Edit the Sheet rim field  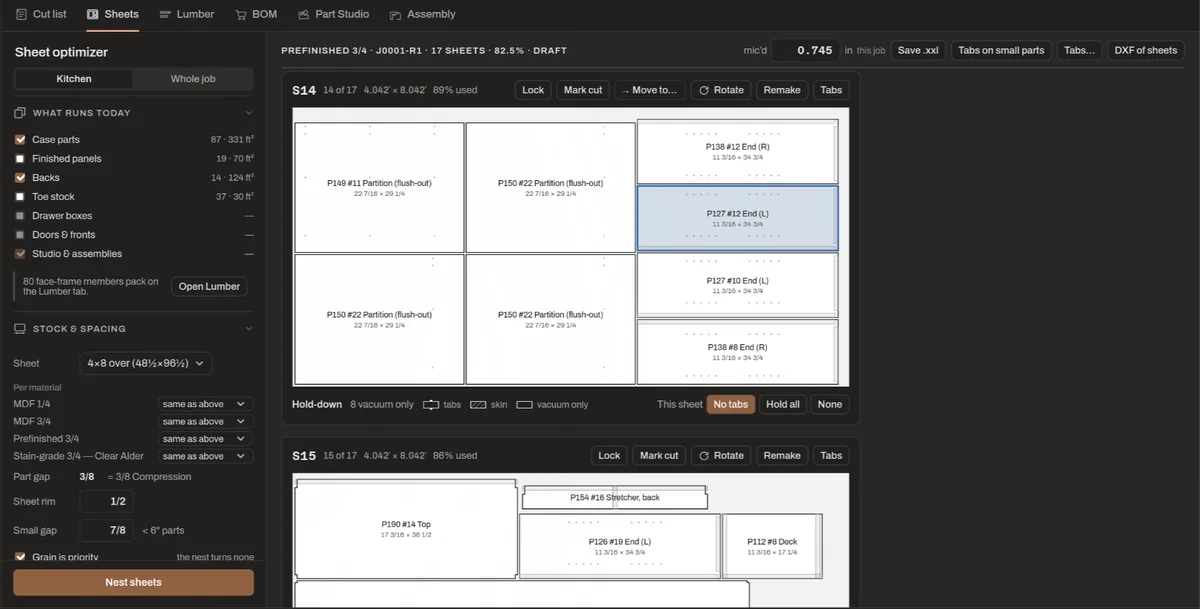(x=106, y=502)
